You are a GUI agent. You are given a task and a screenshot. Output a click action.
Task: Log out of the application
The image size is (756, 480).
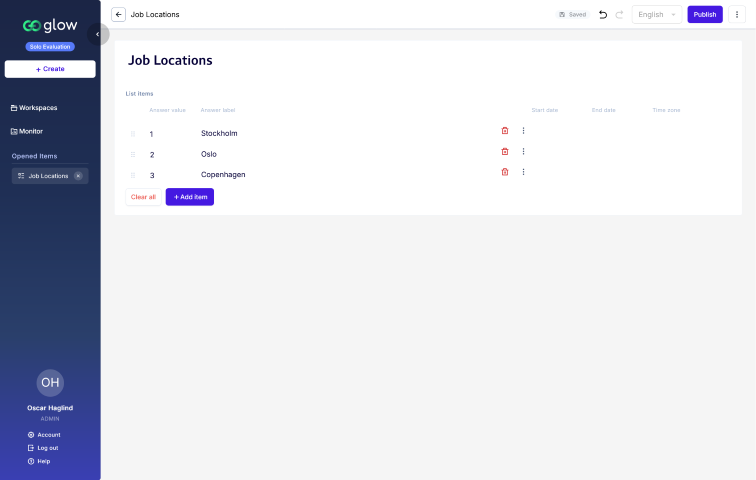[x=43, y=448]
